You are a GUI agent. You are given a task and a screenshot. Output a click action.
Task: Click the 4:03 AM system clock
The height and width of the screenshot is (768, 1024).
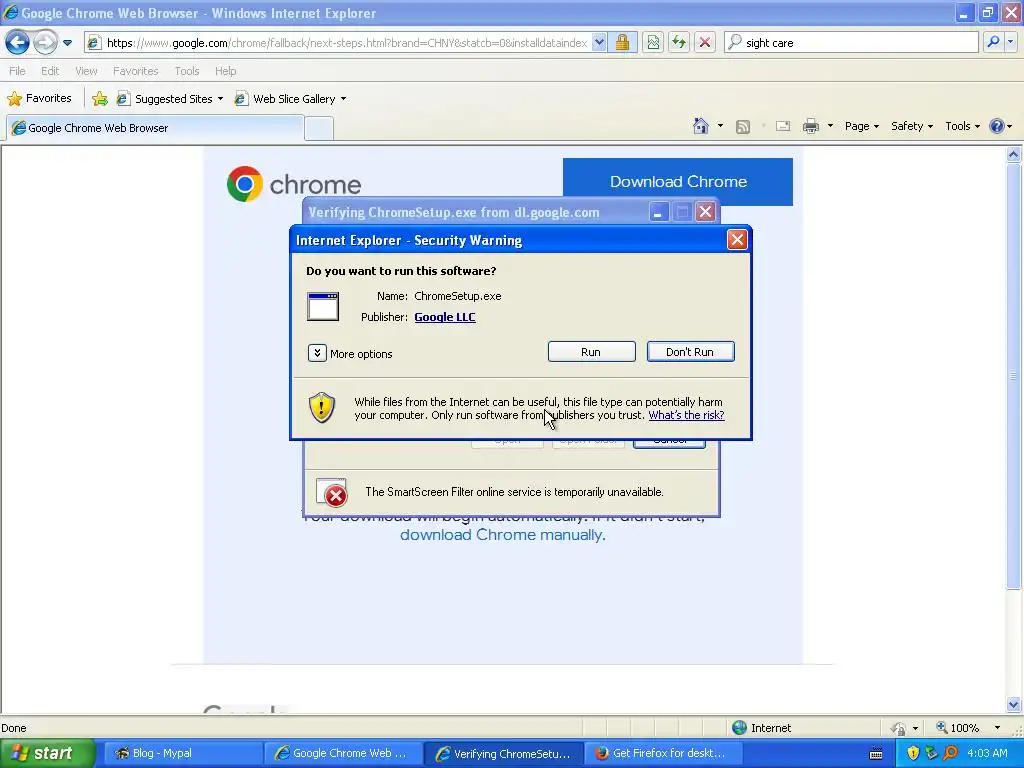click(987, 753)
